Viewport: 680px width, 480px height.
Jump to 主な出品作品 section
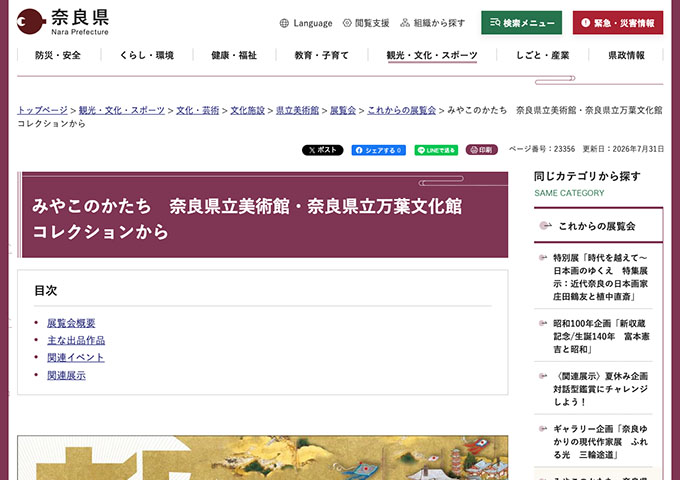coord(76,340)
